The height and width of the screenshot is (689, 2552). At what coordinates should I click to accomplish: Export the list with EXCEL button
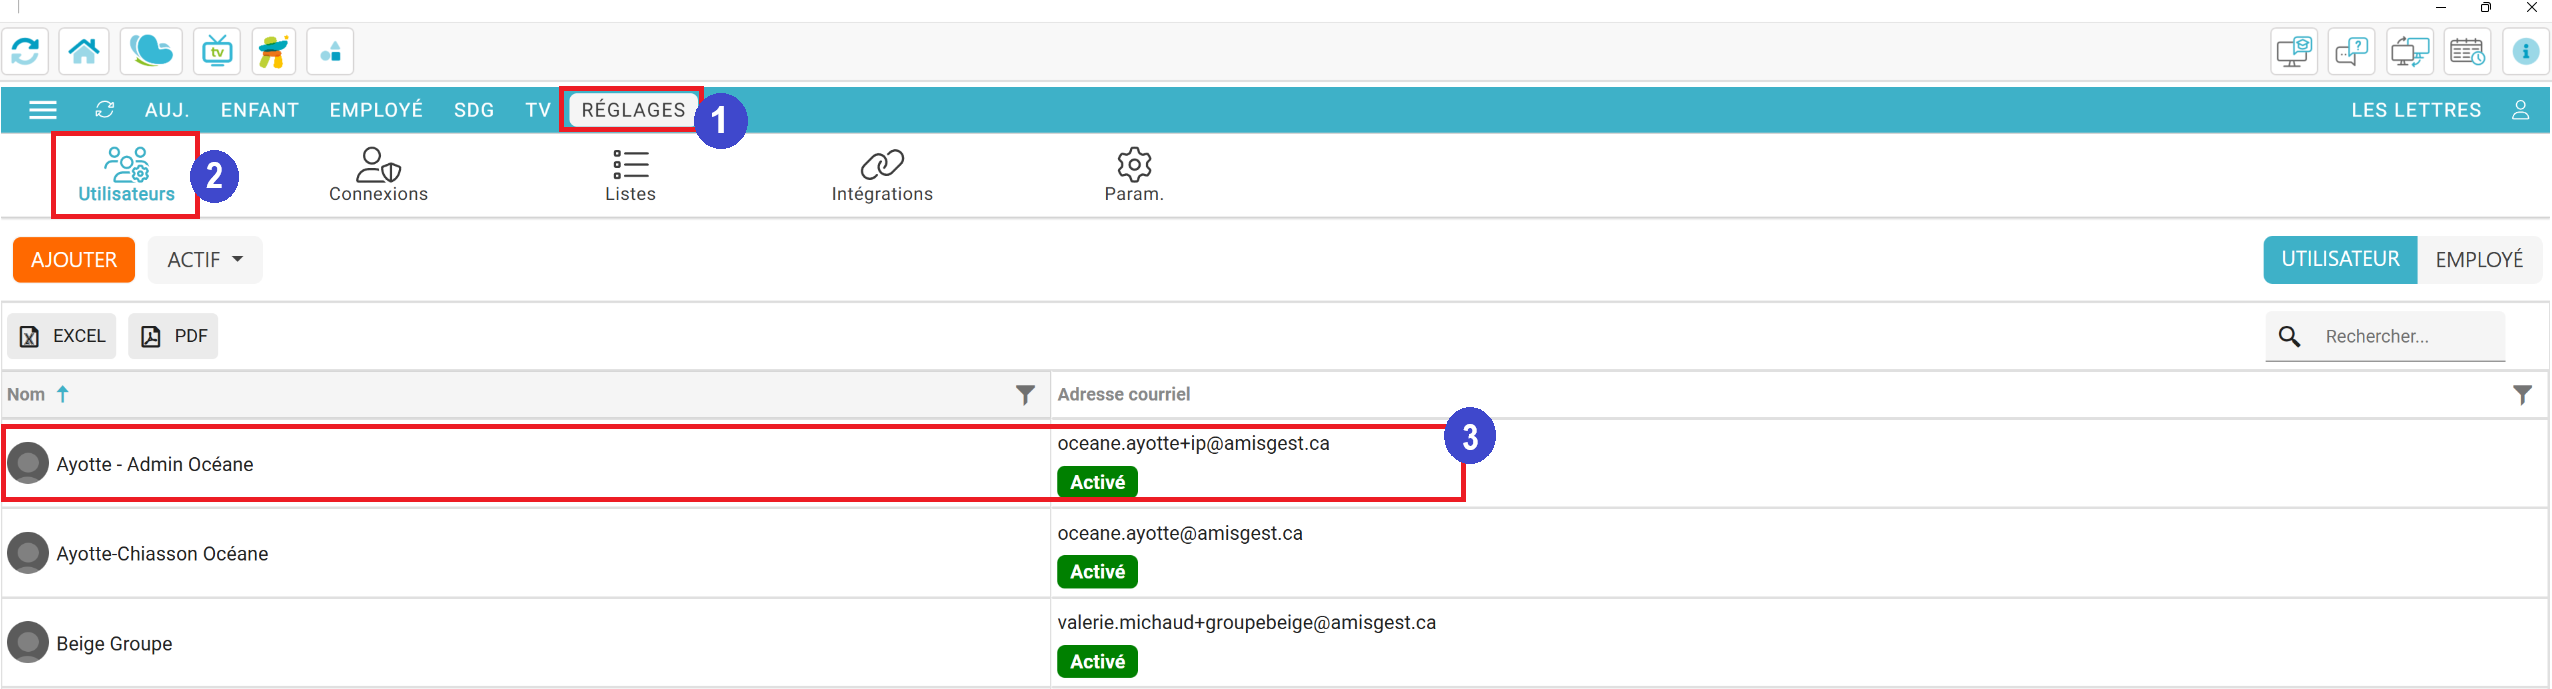(62, 336)
